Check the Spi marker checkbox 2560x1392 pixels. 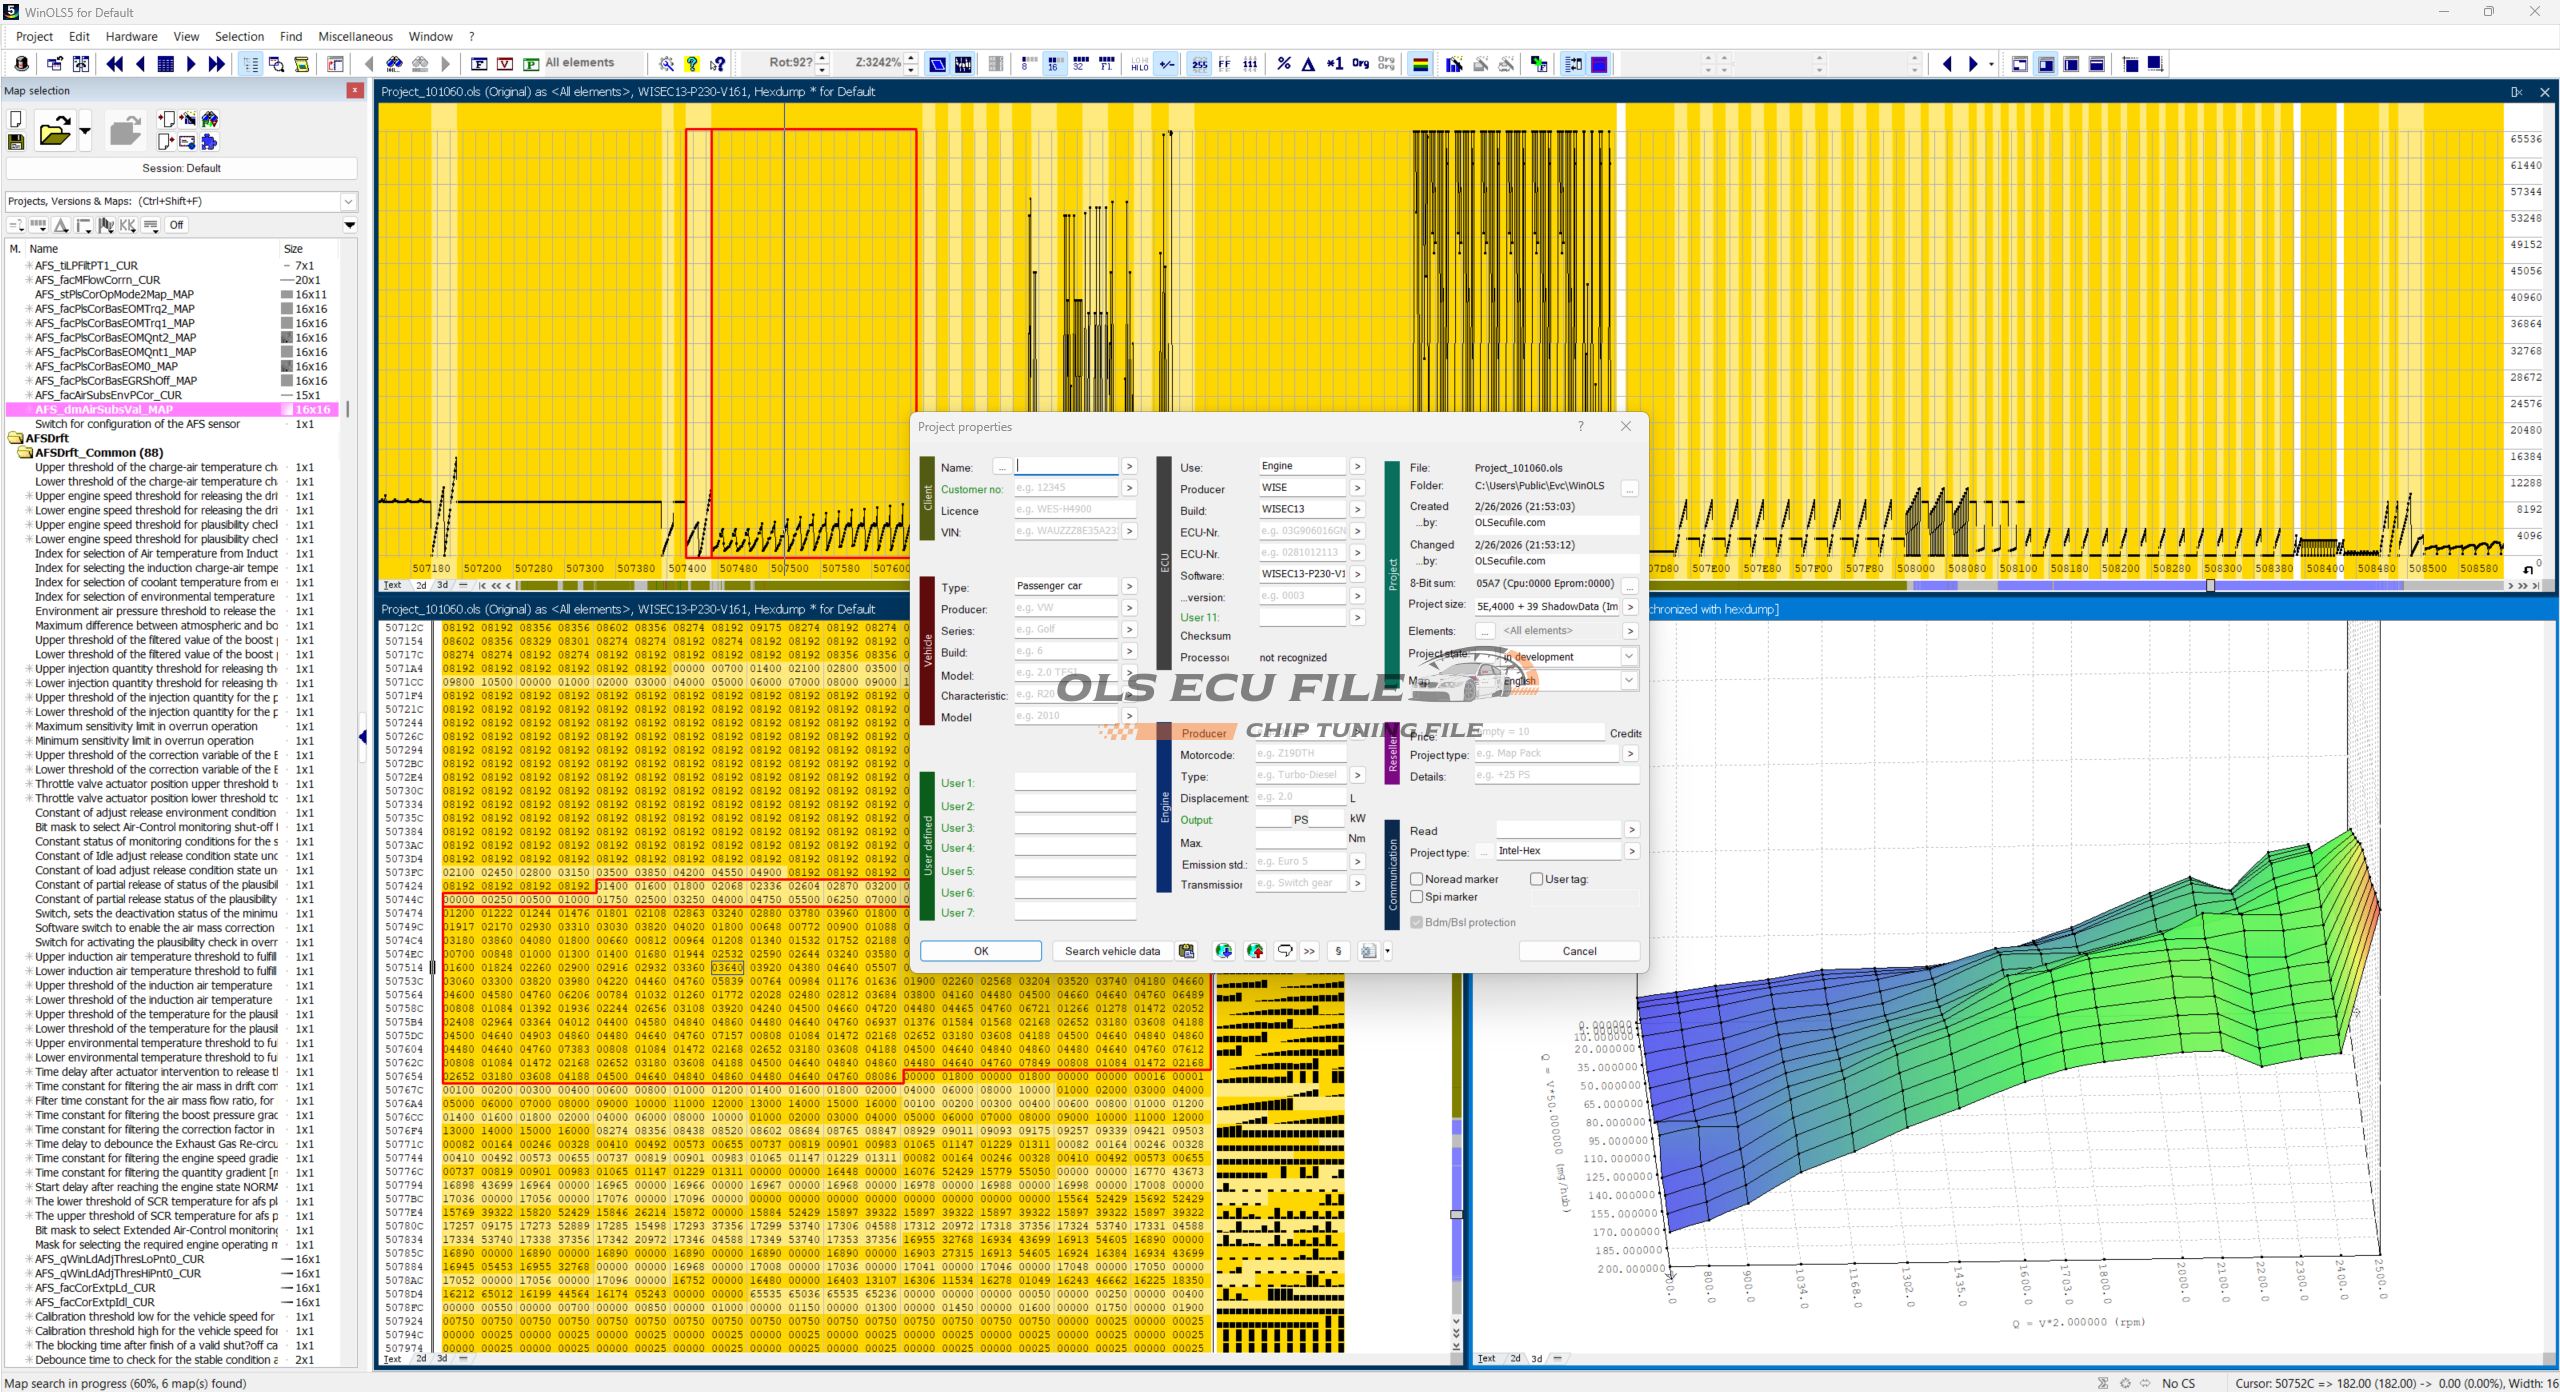point(1417,897)
